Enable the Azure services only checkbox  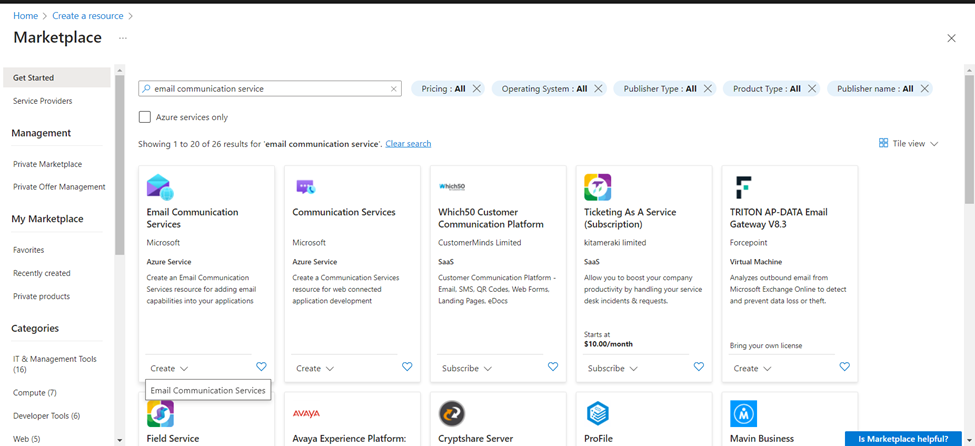coord(144,117)
